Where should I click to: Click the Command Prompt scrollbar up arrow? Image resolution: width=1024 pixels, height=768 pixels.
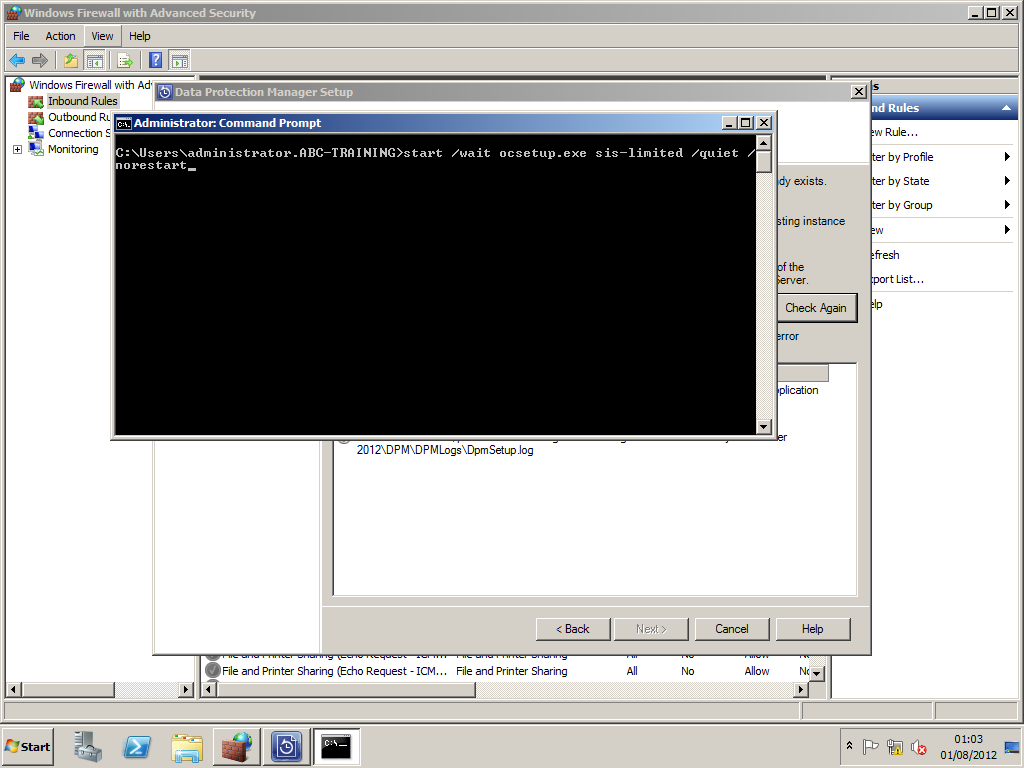[x=763, y=142]
